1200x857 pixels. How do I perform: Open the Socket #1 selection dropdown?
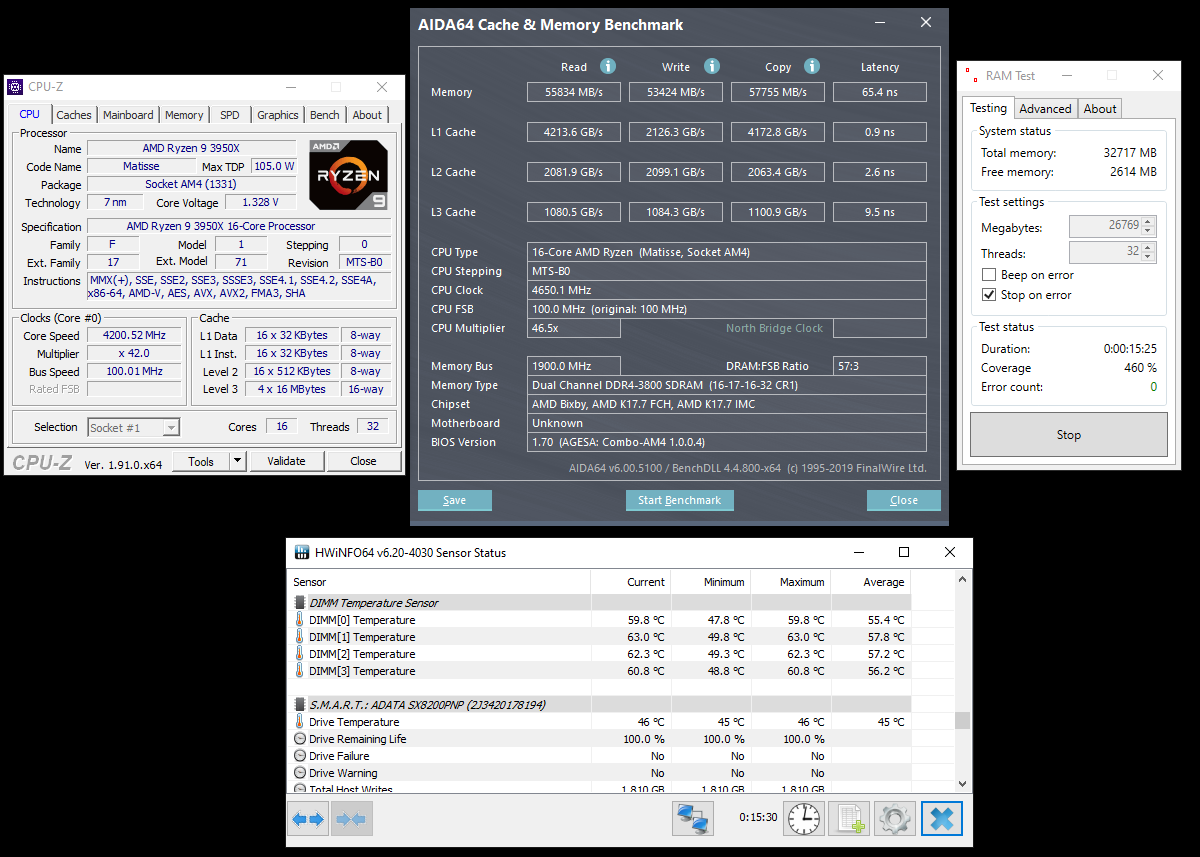pyautogui.click(x=171, y=427)
